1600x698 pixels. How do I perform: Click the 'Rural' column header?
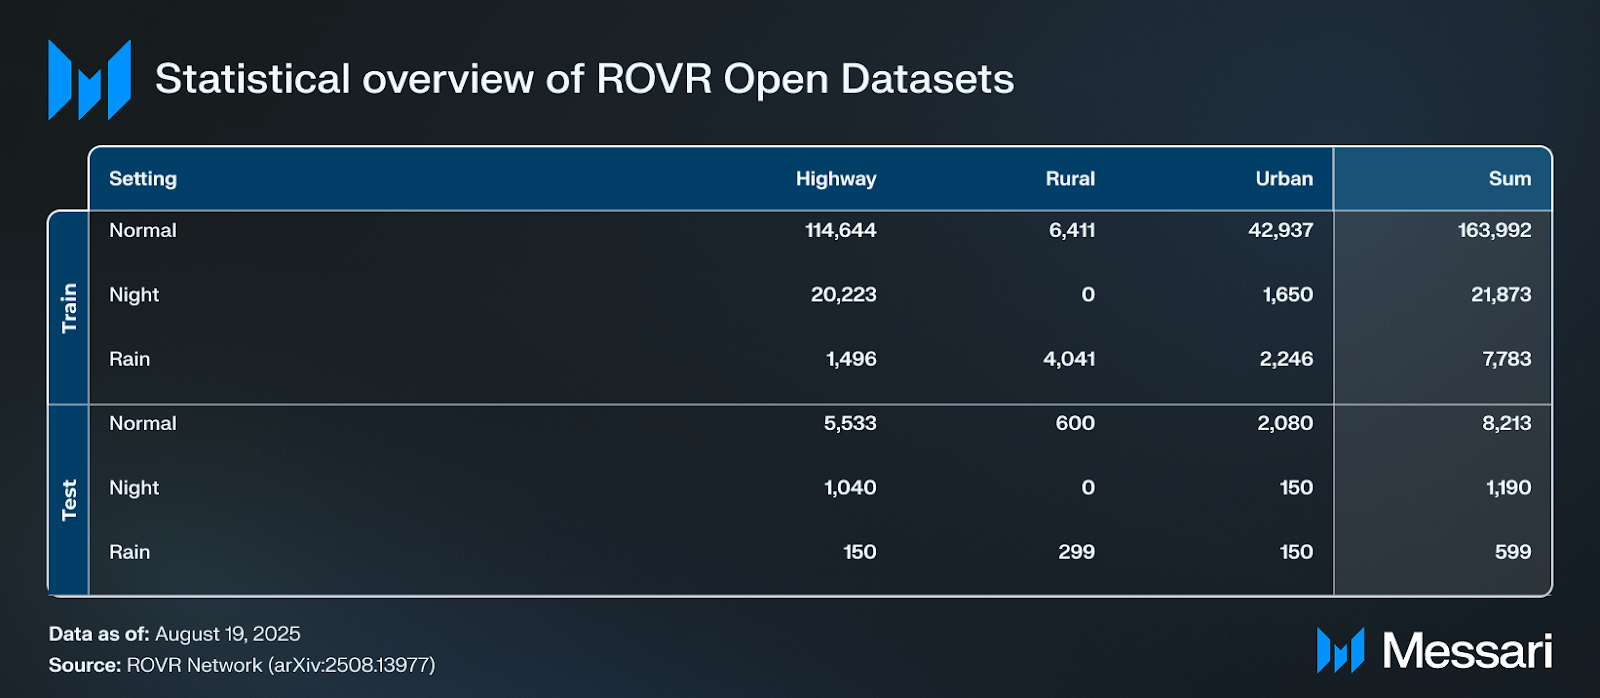(1070, 179)
